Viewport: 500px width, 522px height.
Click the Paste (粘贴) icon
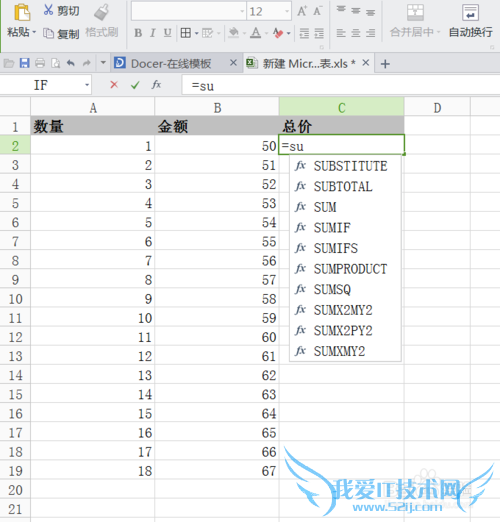pyautogui.click(x=22, y=12)
